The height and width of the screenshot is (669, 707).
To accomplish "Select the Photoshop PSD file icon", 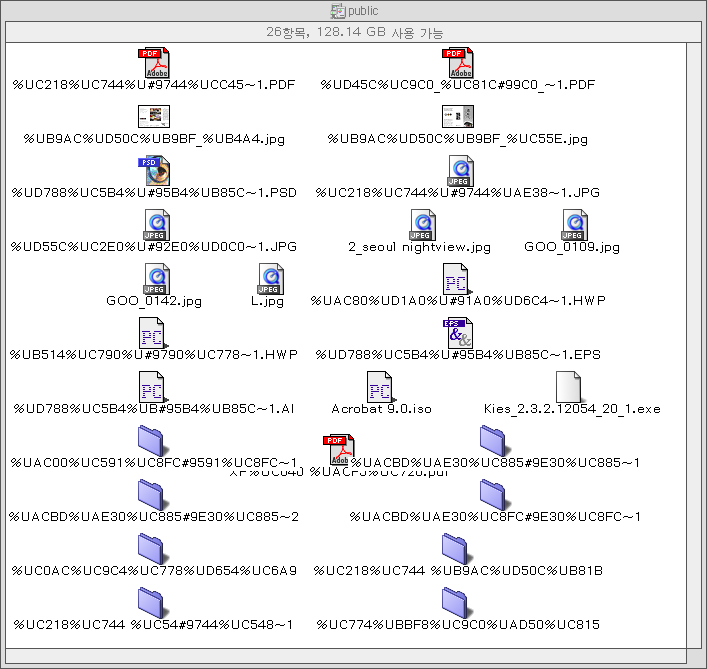I will [153, 172].
